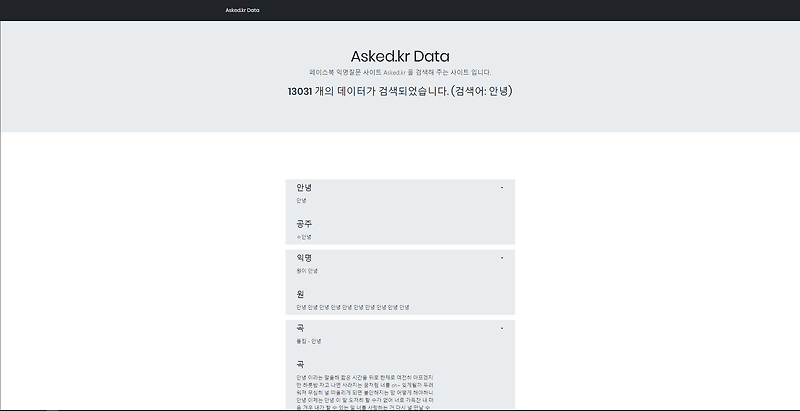Image resolution: width=800 pixels, height=411 pixels.
Task: Select the ㅎ안녕 answer under 공주
Action: coord(304,237)
